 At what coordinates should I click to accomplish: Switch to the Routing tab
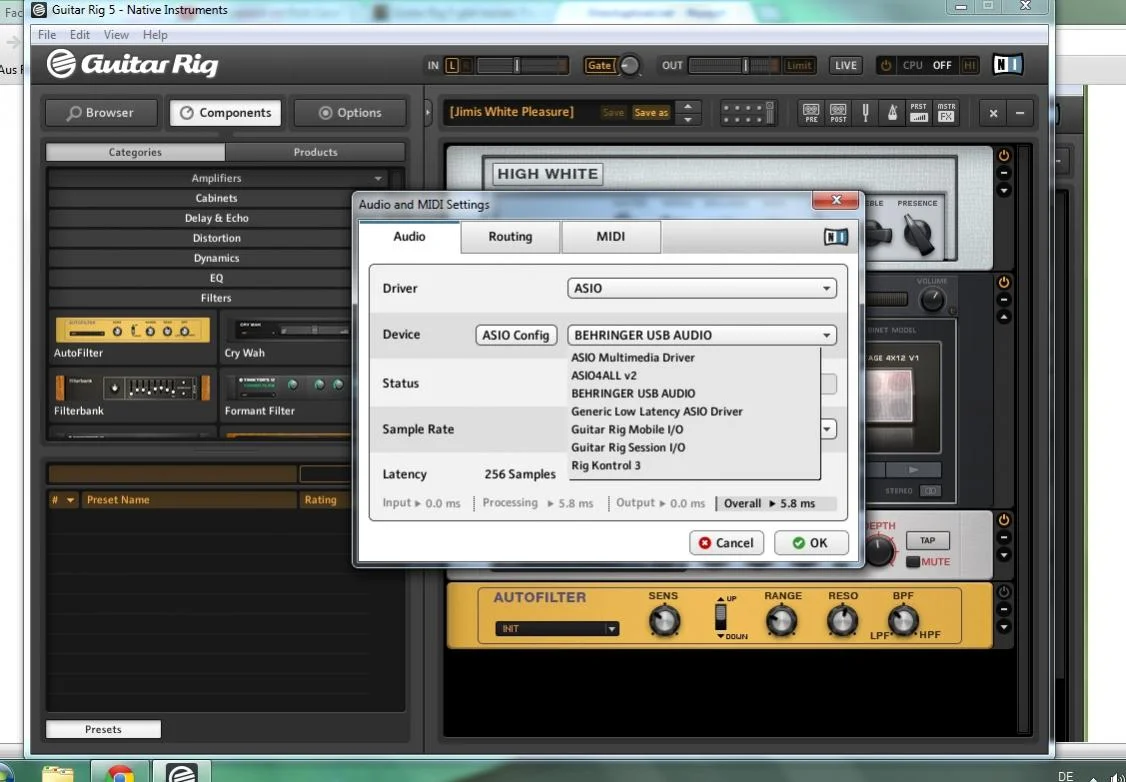pos(510,237)
